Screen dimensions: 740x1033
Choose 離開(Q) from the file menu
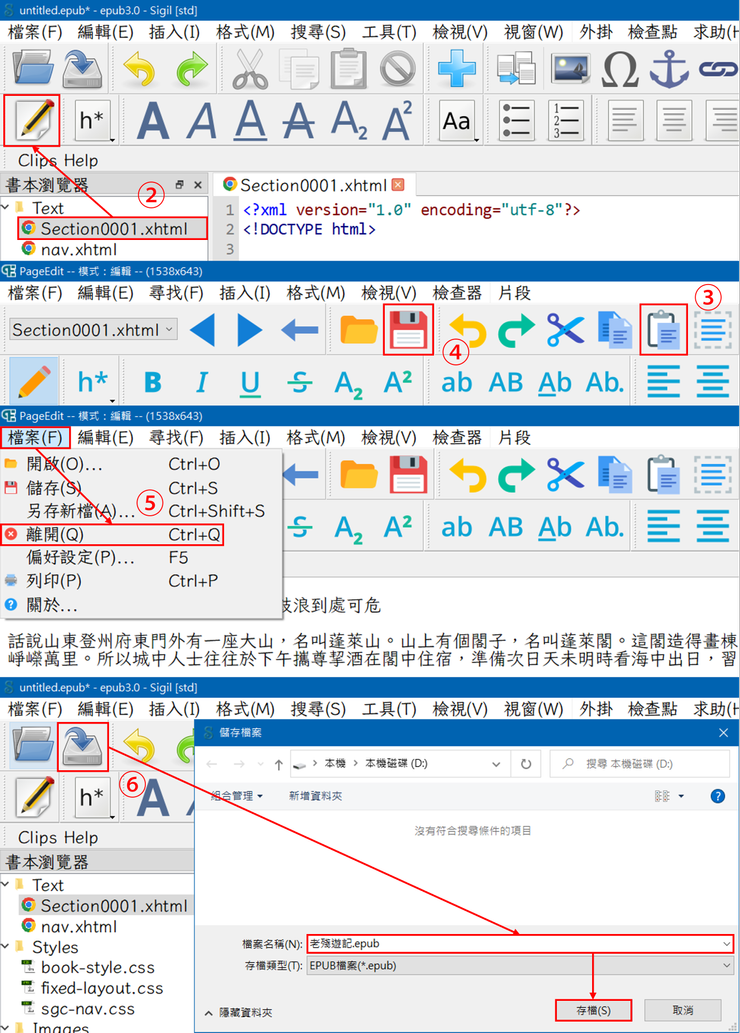[x=55, y=534]
